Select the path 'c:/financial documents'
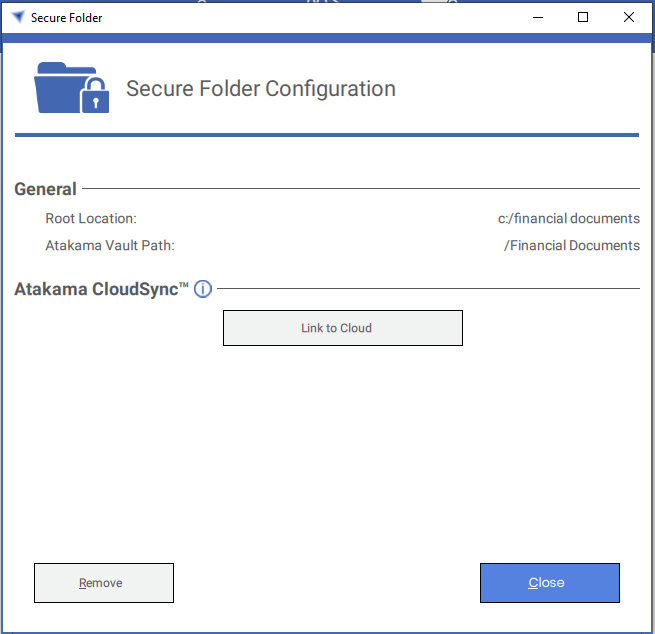This screenshot has width=655, height=634. click(x=569, y=218)
